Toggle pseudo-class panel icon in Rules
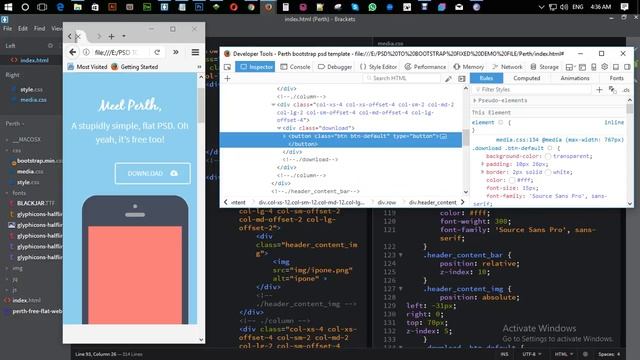 (612, 89)
